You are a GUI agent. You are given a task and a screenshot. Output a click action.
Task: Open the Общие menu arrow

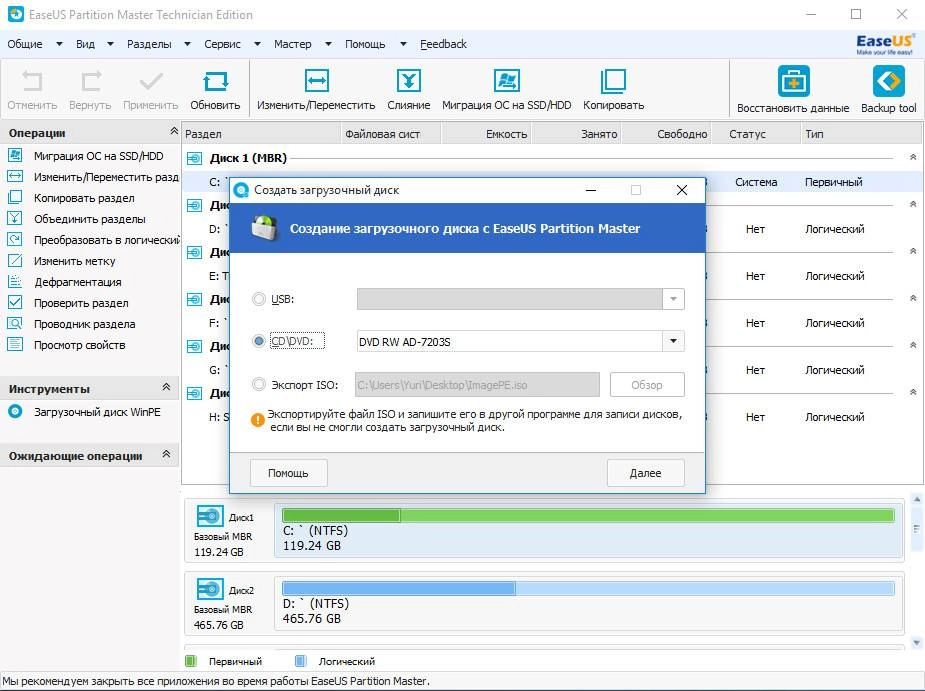click(59, 44)
